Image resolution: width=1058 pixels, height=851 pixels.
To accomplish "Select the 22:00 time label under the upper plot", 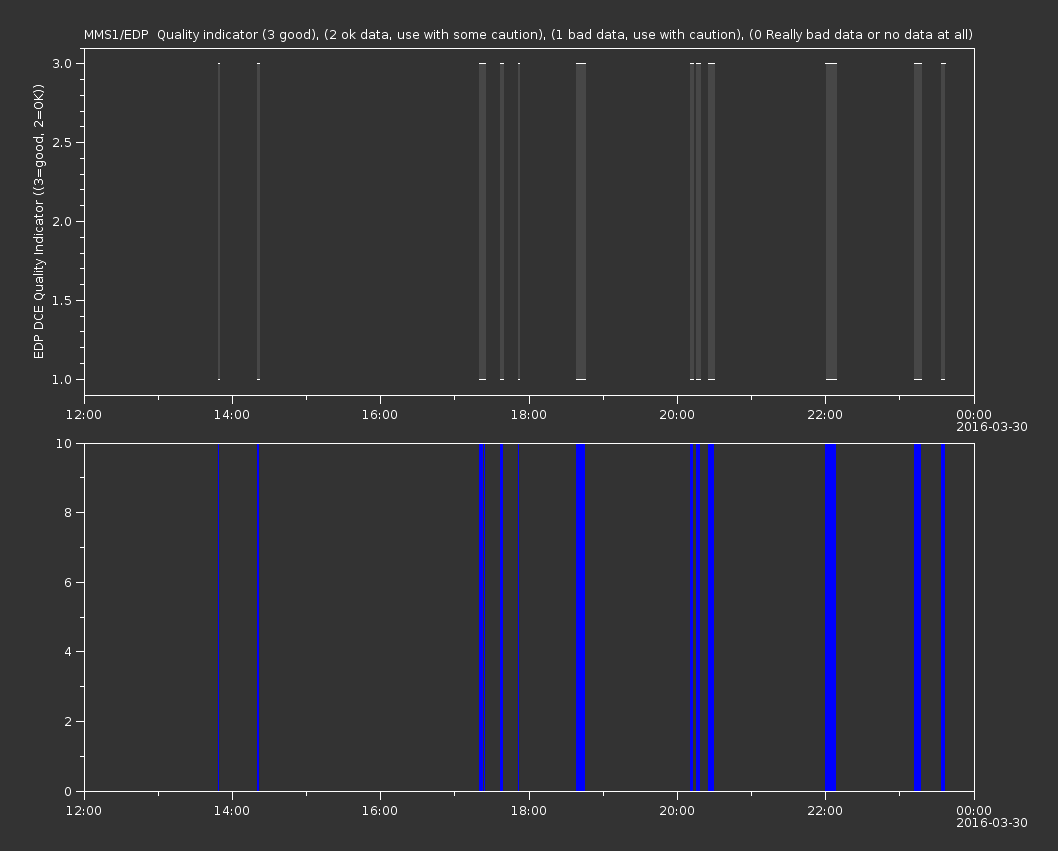I will point(825,414).
